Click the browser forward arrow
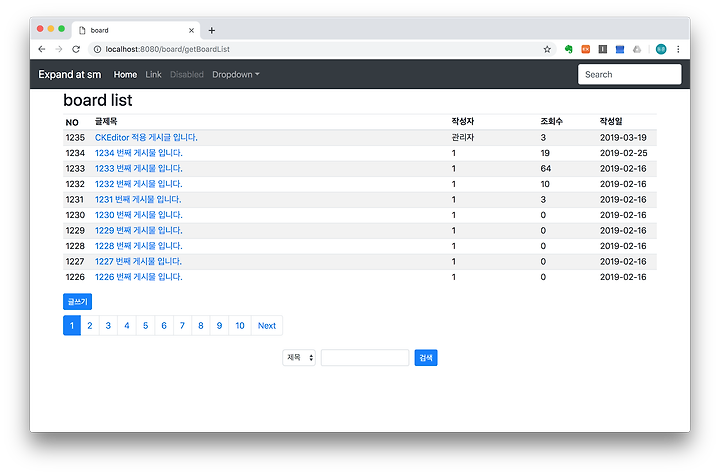The width and height of the screenshot is (720, 475). tap(59, 49)
